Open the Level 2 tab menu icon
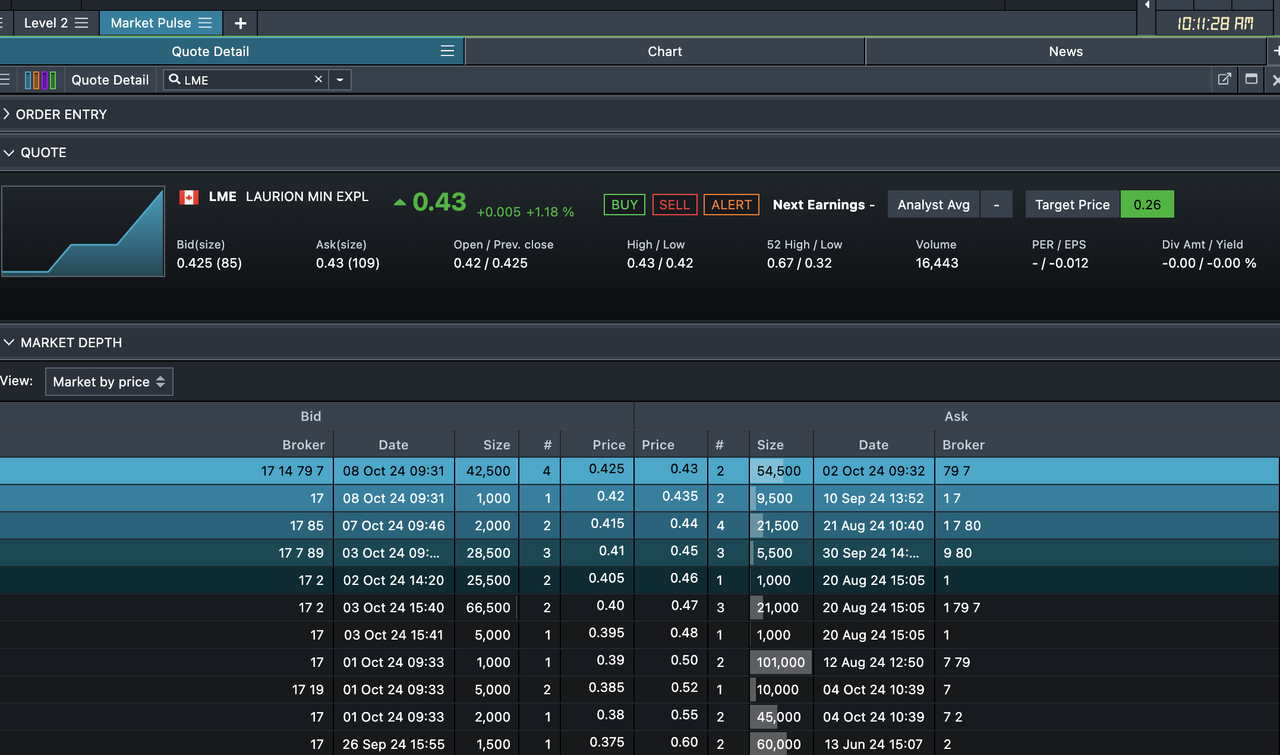The image size is (1280, 755). 81,23
